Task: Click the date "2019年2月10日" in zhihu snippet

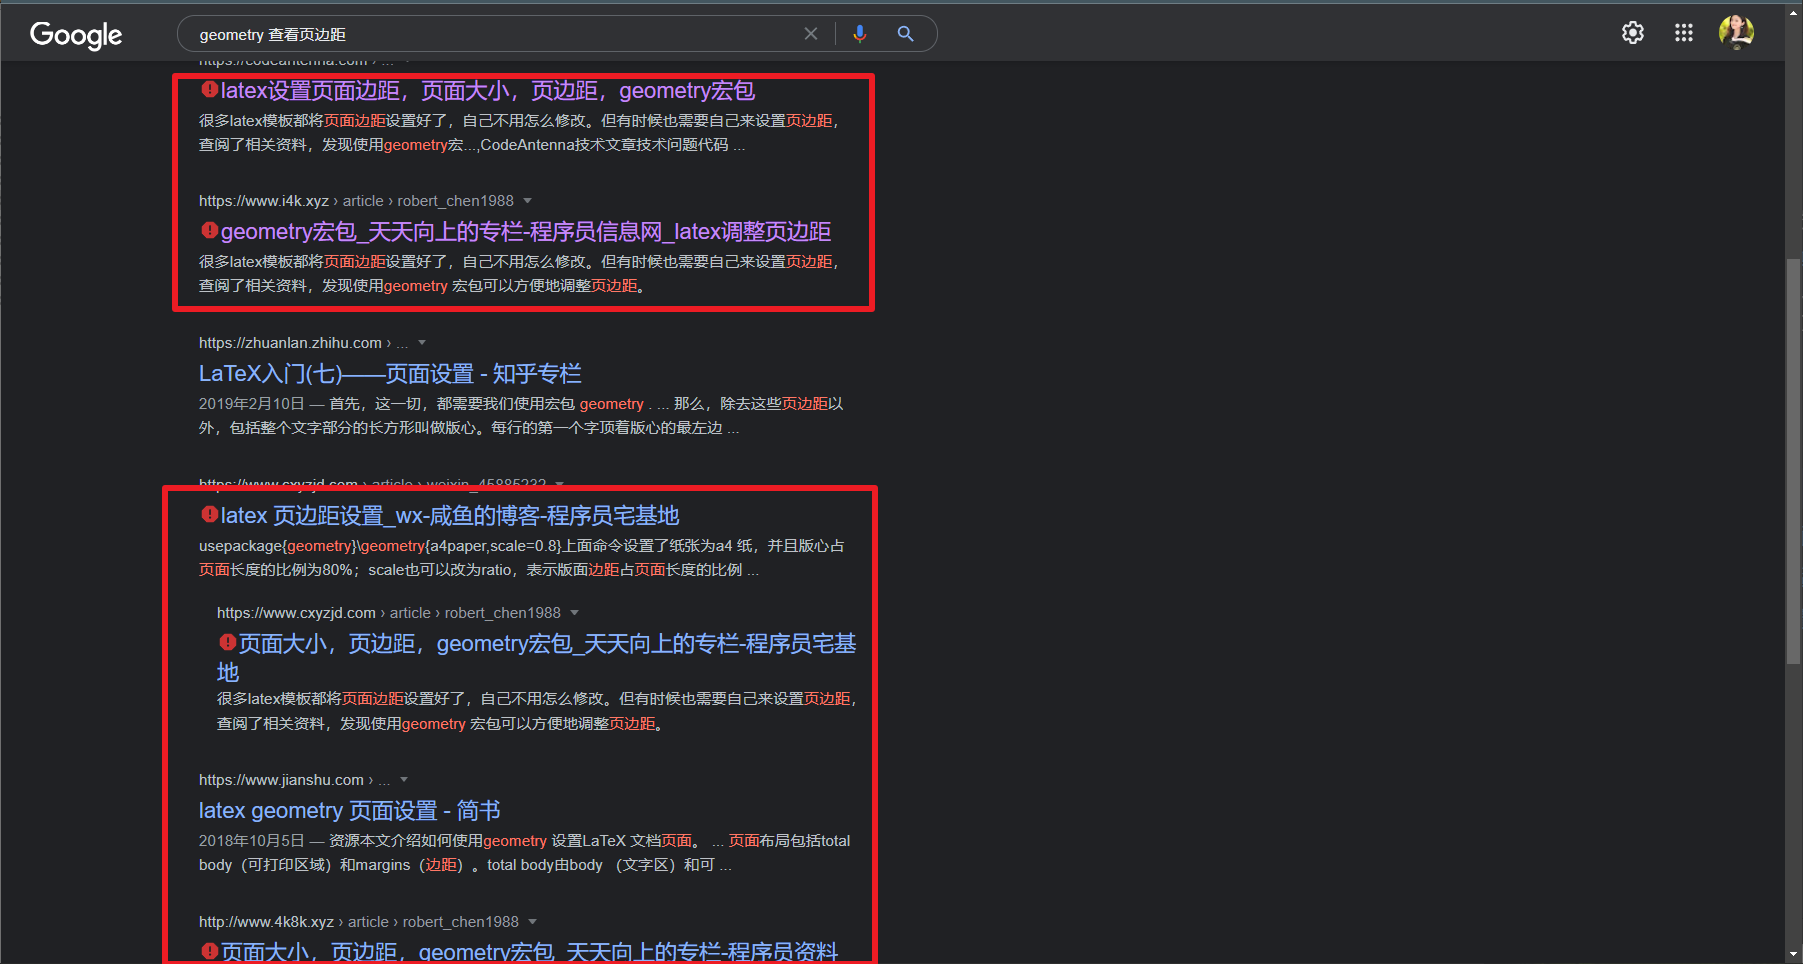Action: point(251,404)
